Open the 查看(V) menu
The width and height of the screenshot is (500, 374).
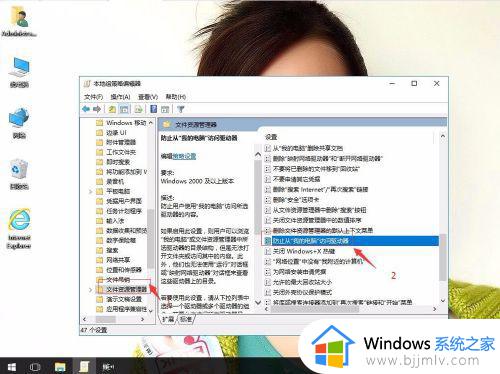click(x=148, y=97)
